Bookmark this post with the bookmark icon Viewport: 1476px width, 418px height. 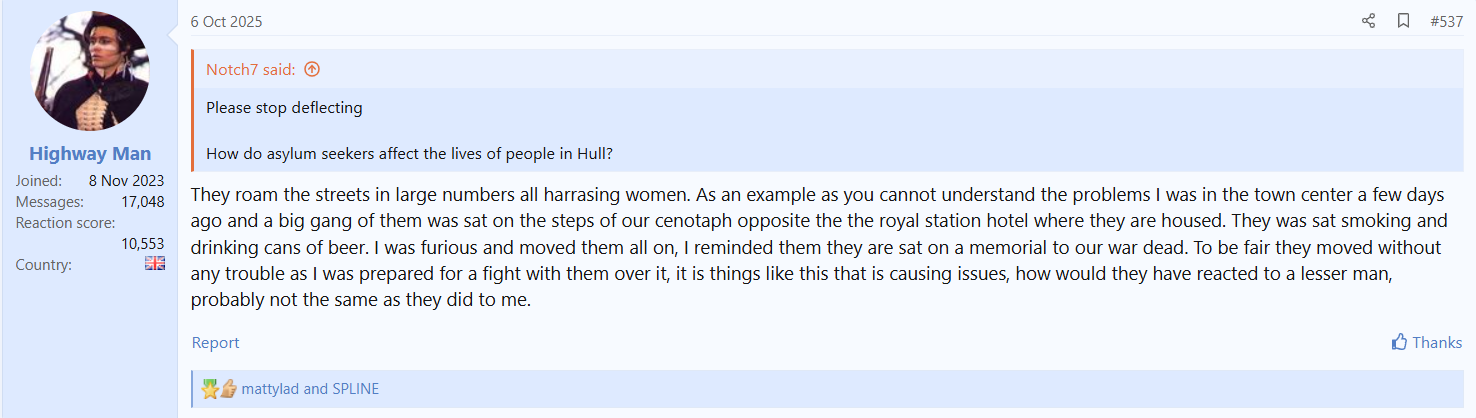coord(1403,21)
